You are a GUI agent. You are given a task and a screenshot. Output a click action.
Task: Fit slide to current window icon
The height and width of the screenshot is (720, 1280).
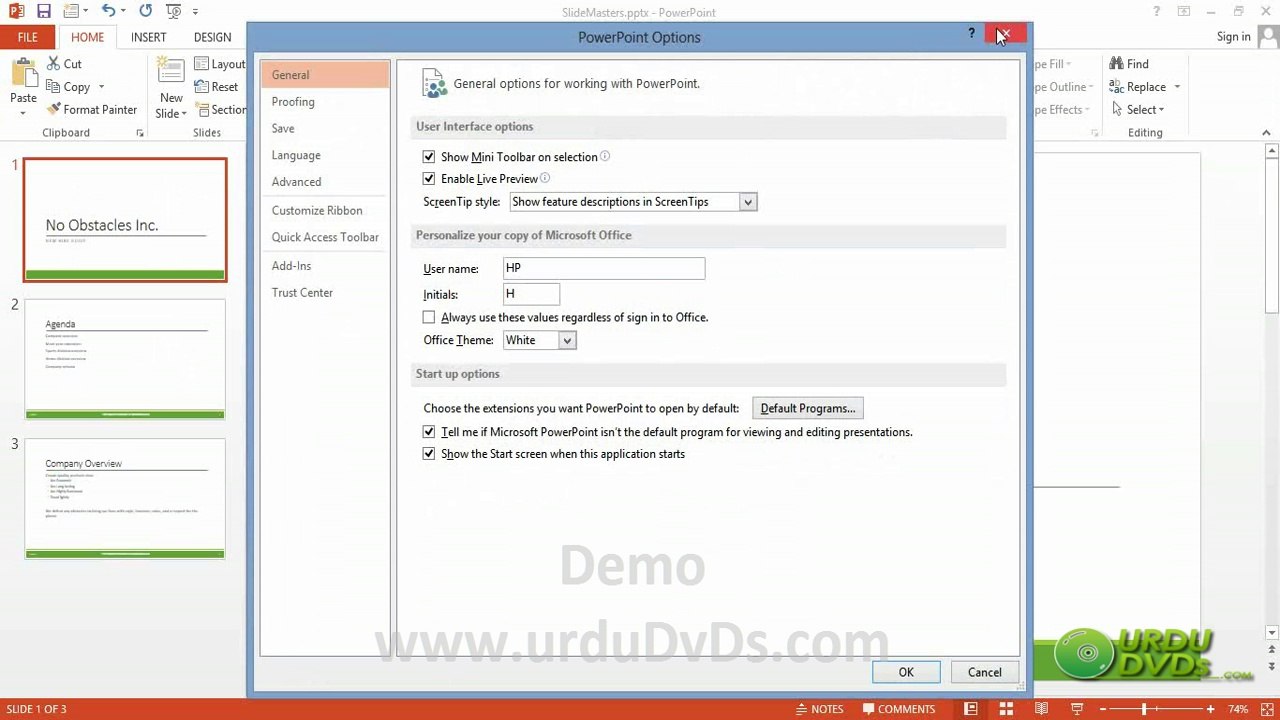pyautogui.click(x=1266, y=709)
